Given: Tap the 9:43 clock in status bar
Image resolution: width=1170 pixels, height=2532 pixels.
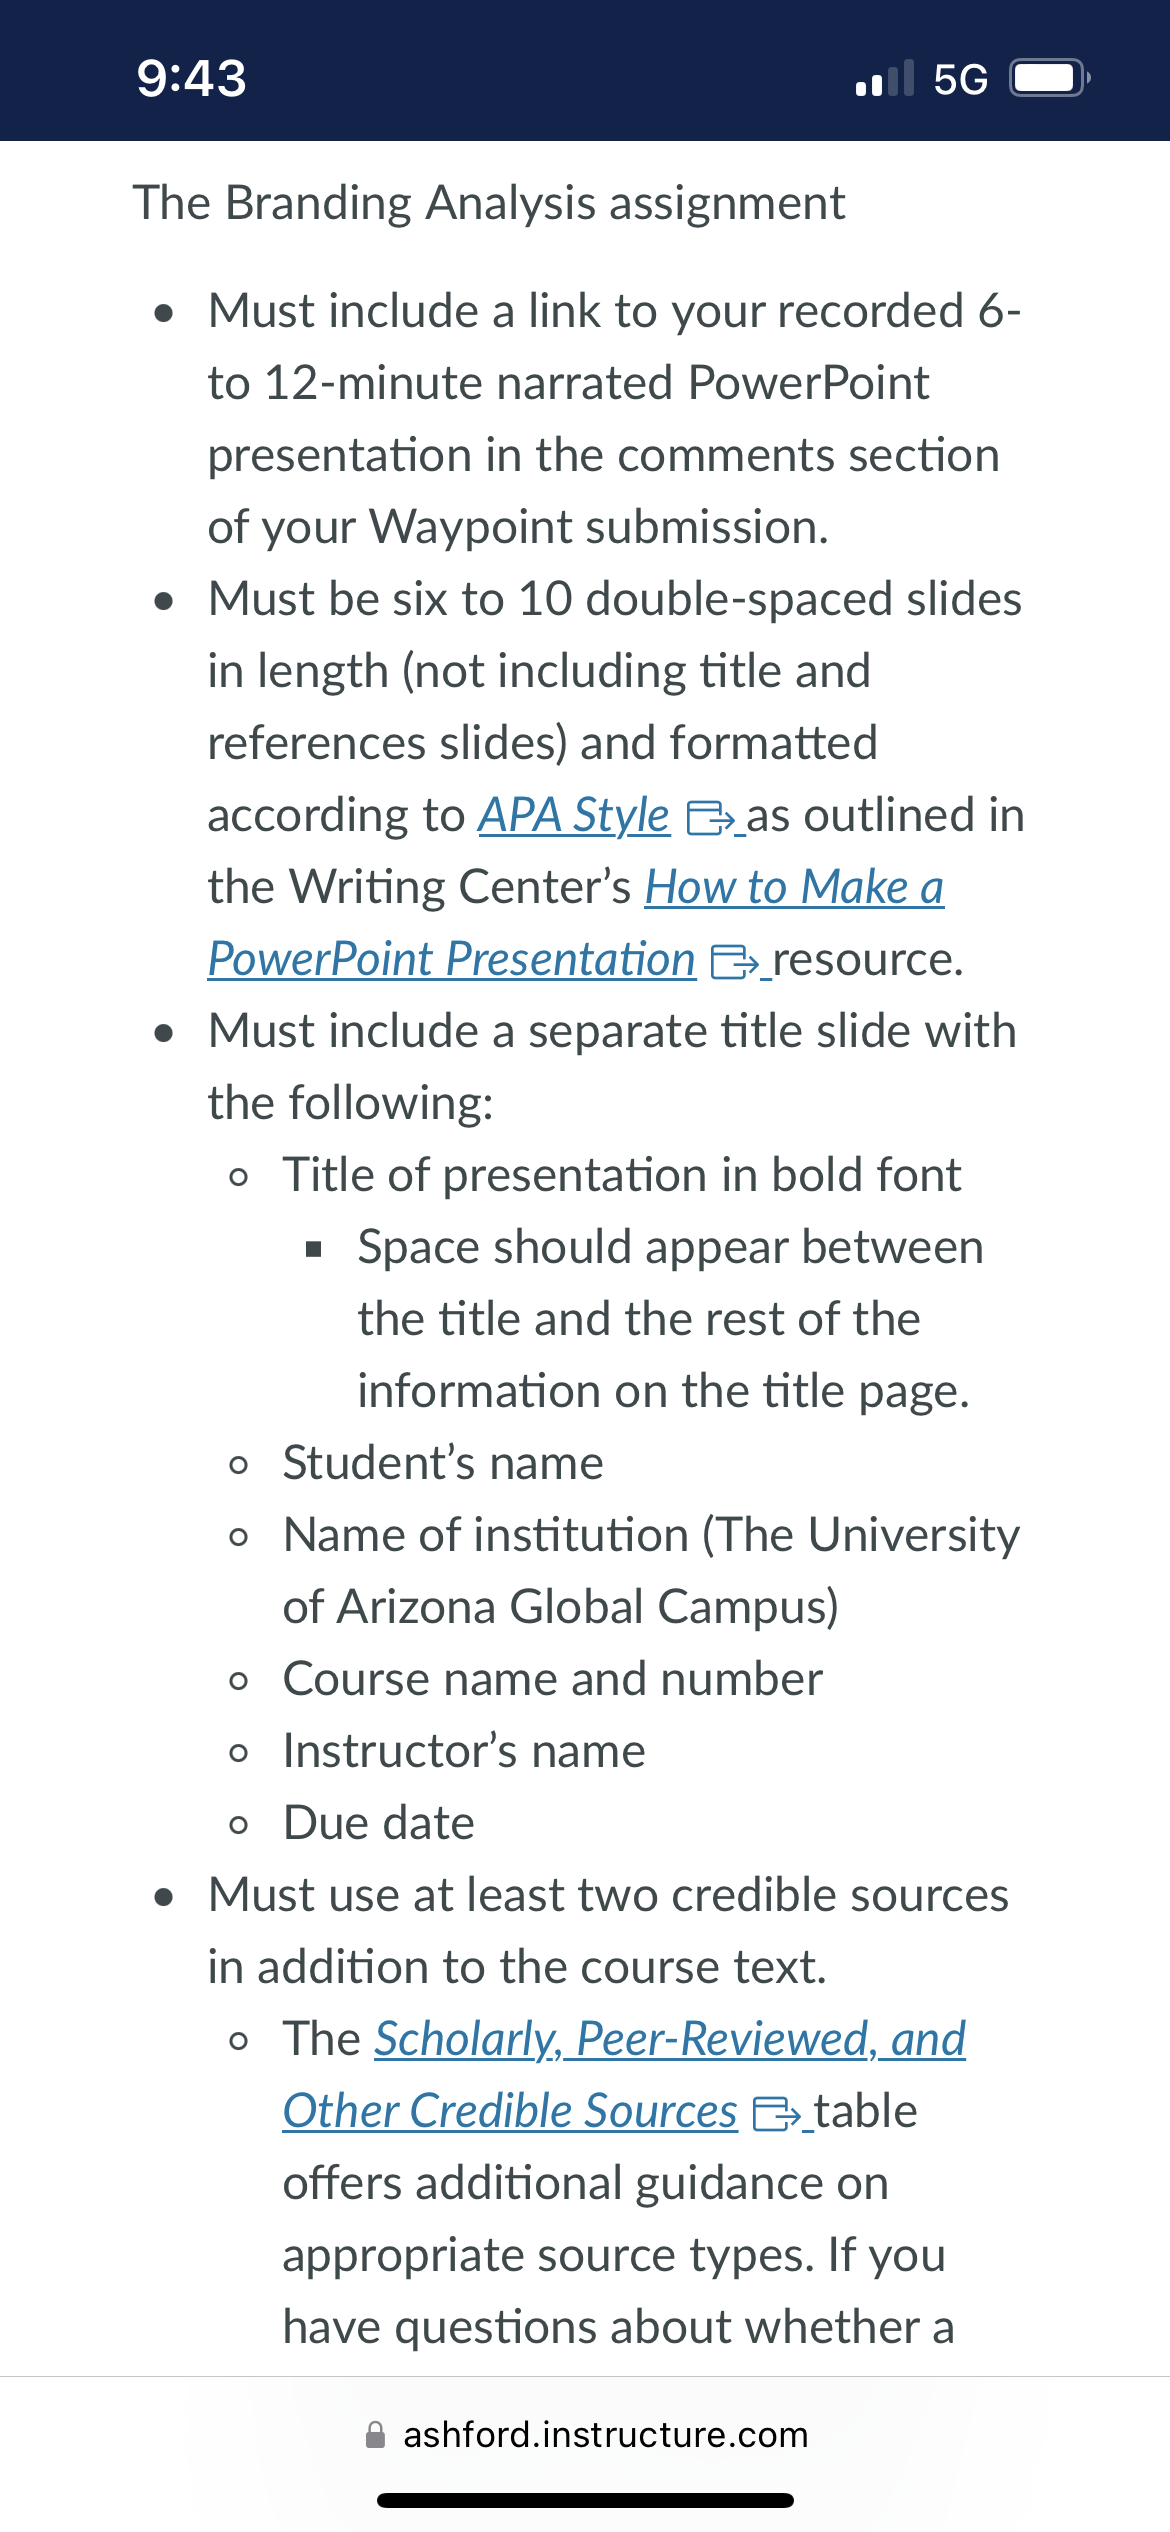Looking at the screenshot, I should [x=191, y=78].
